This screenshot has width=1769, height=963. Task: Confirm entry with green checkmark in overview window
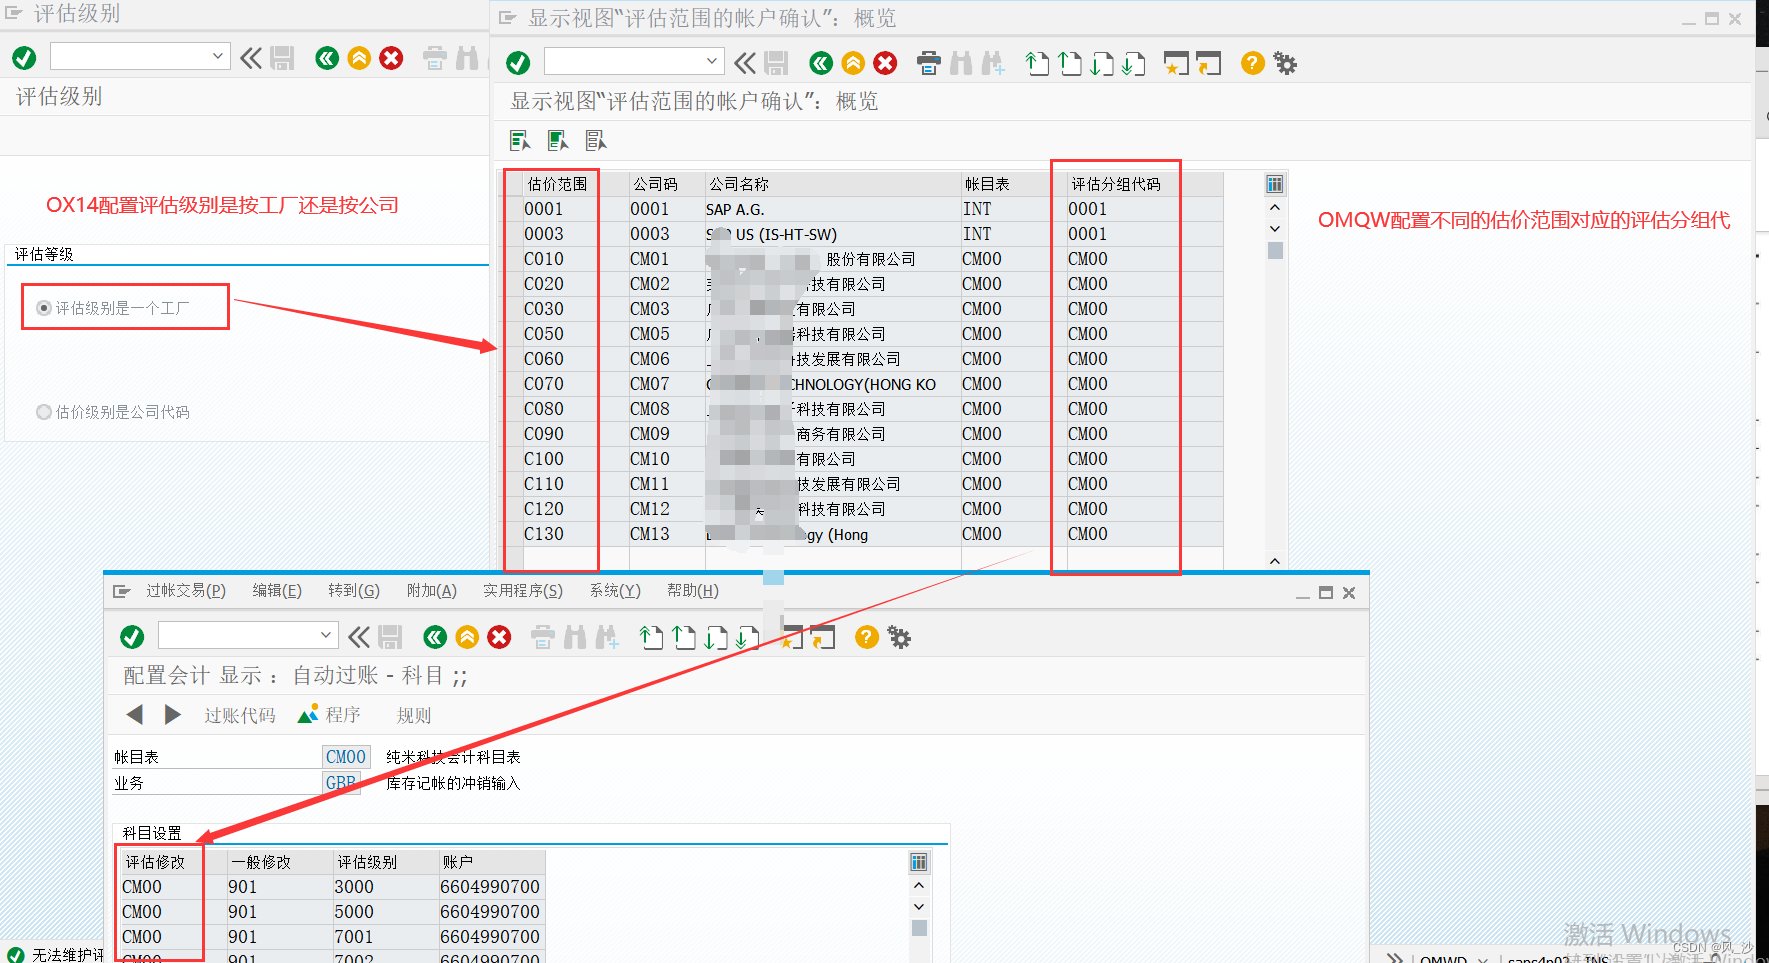(518, 62)
